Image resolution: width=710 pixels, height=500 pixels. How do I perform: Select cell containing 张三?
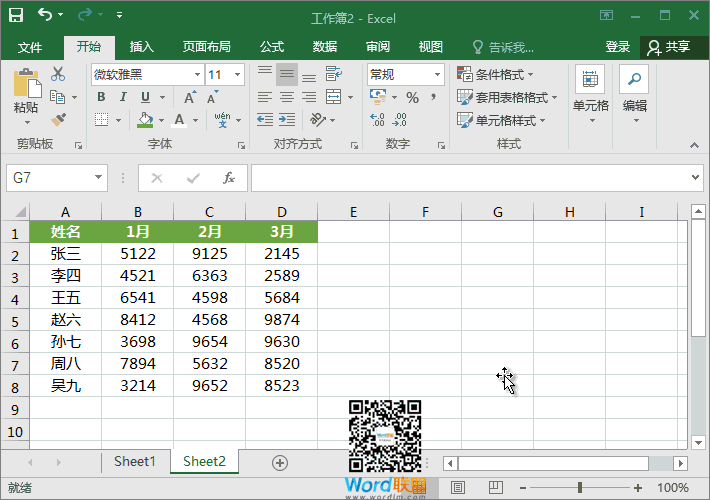[66, 253]
